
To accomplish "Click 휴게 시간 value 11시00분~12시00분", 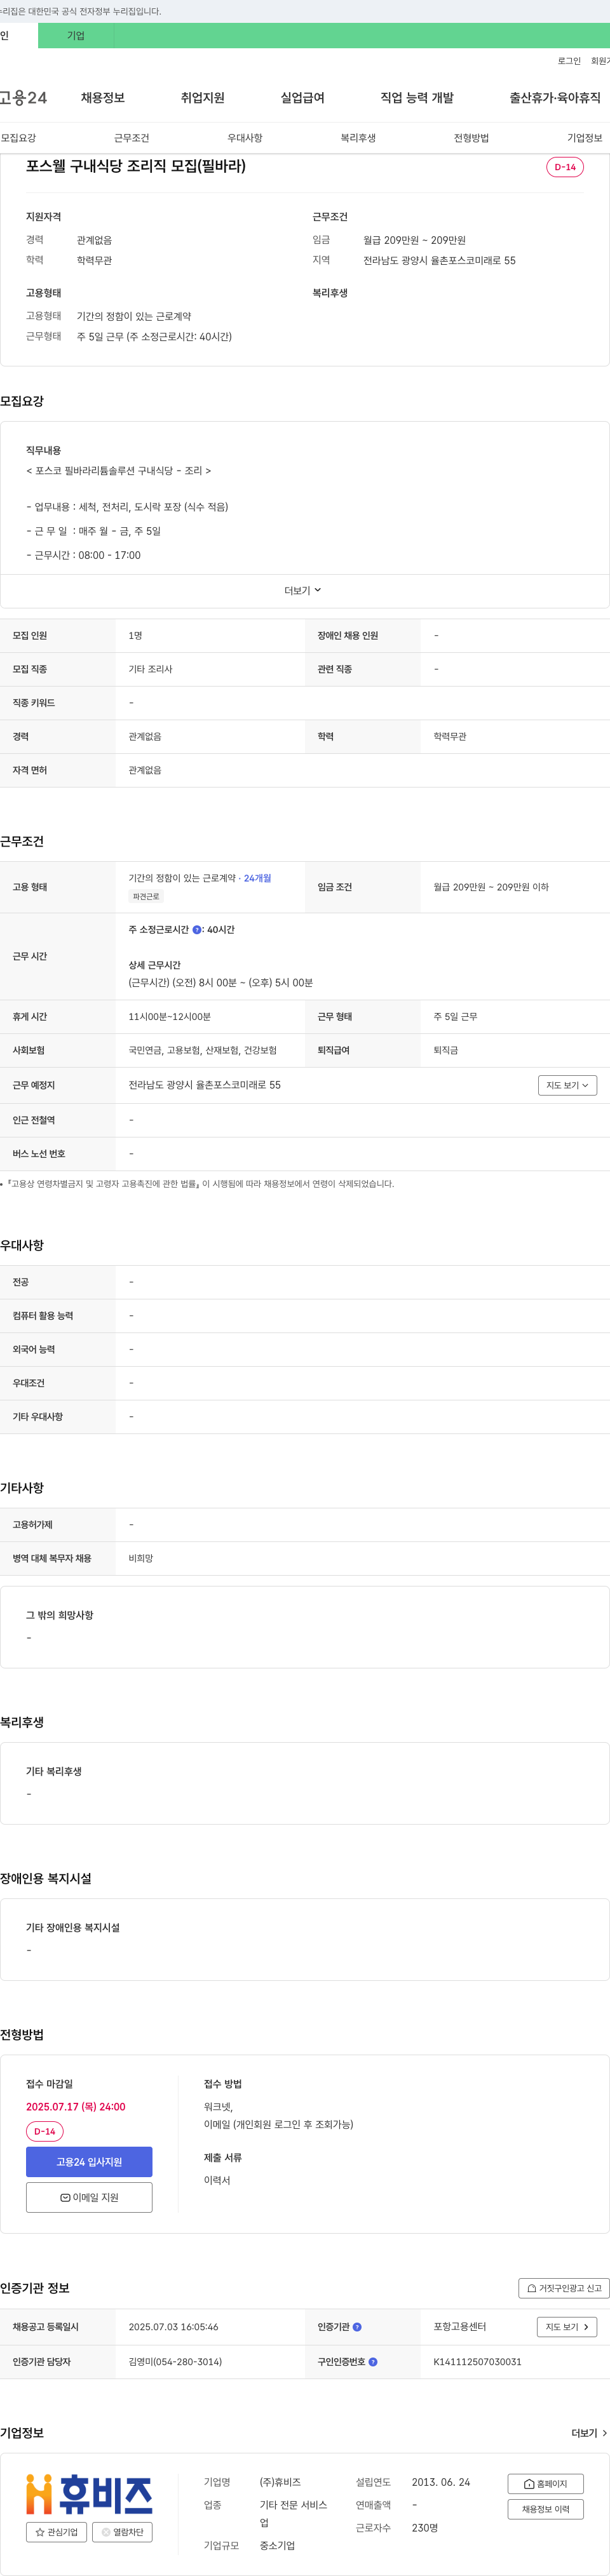I will [169, 1017].
